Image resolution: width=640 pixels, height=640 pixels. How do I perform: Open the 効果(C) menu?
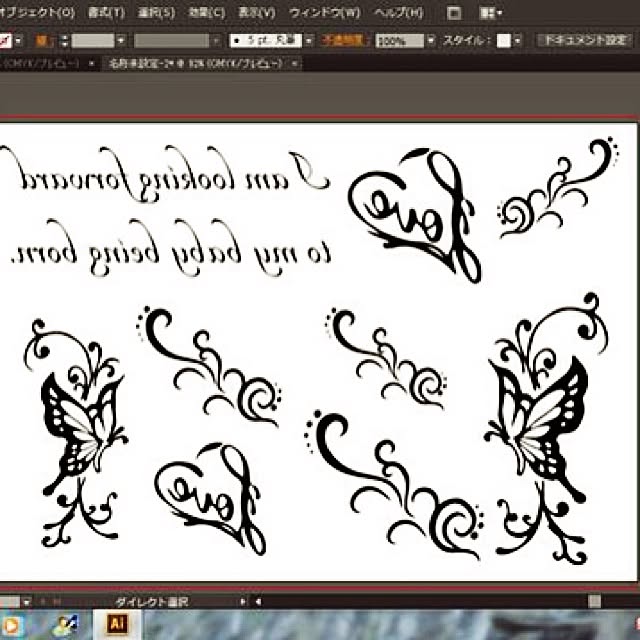(x=207, y=13)
